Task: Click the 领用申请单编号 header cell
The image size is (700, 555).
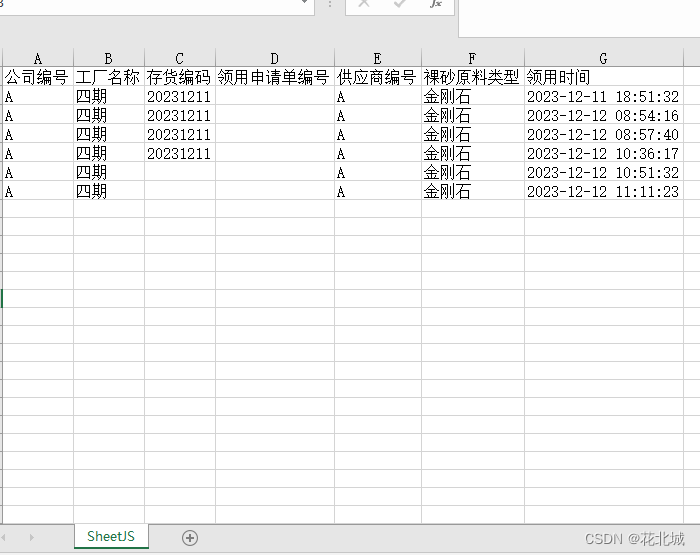Action: [x=275, y=77]
